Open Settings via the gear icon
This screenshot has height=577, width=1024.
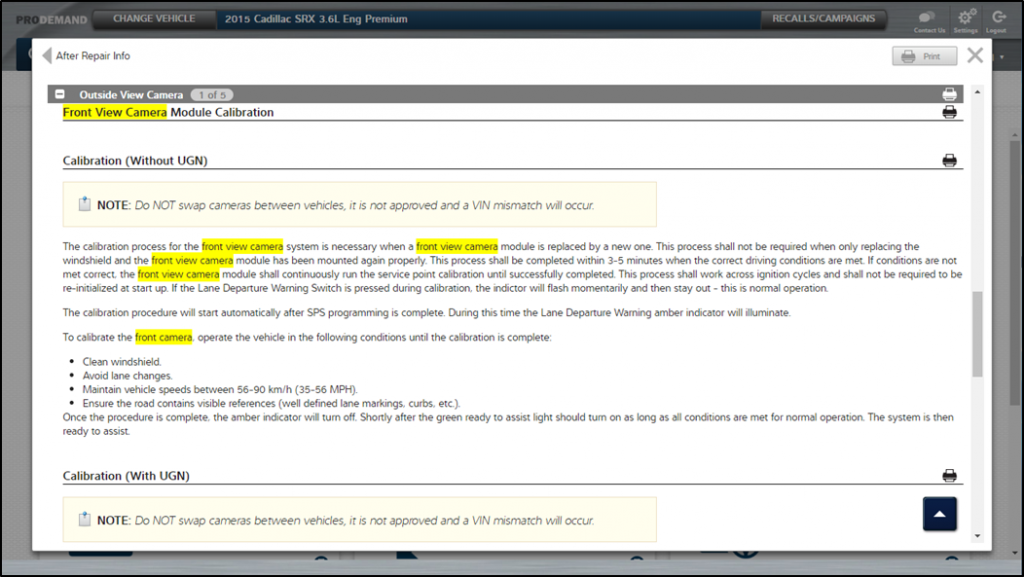tap(966, 18)
